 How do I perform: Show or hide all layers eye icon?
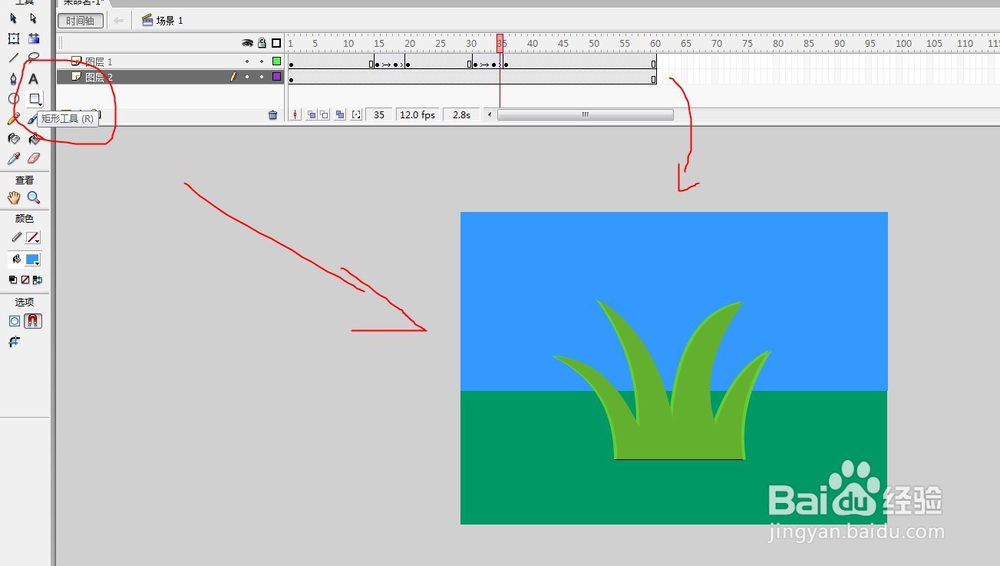(x=247, y=43)
